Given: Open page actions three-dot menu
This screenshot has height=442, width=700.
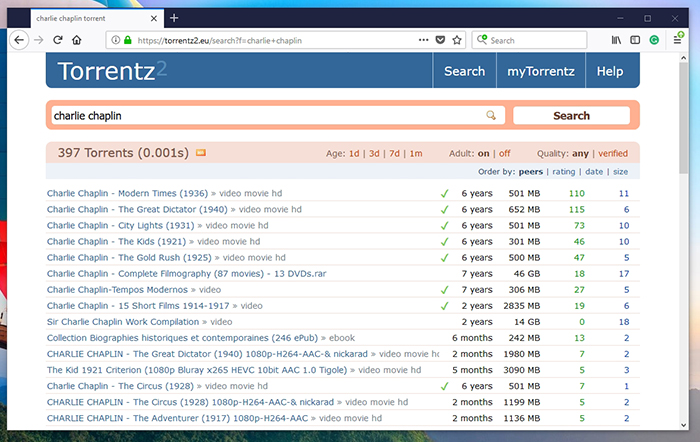Looking at the screenshot, I should click(424, 40).
